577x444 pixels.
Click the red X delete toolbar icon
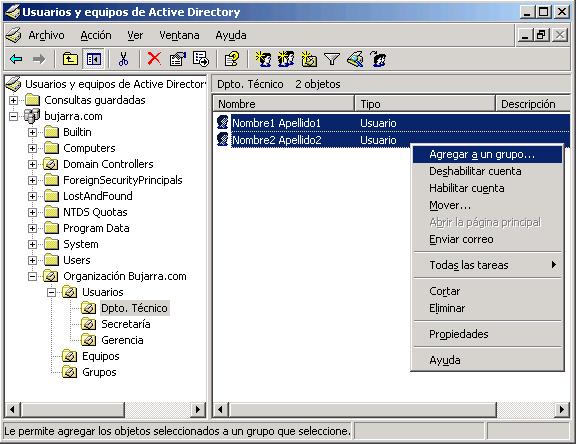(154, 58)
